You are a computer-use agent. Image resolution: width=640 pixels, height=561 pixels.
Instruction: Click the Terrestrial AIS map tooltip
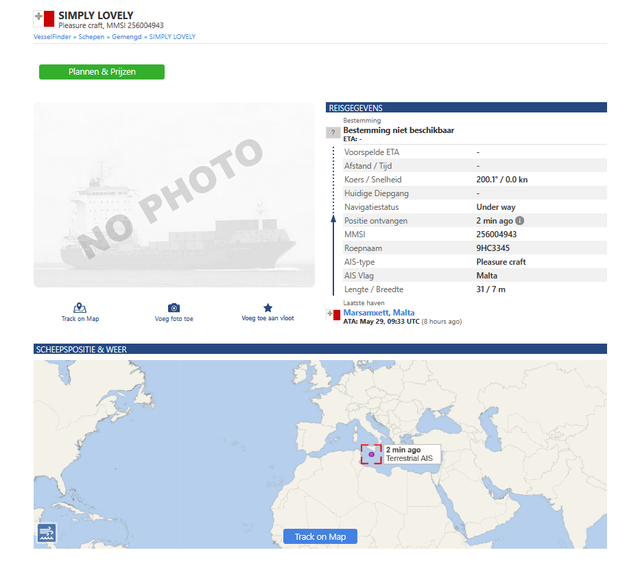412,454
